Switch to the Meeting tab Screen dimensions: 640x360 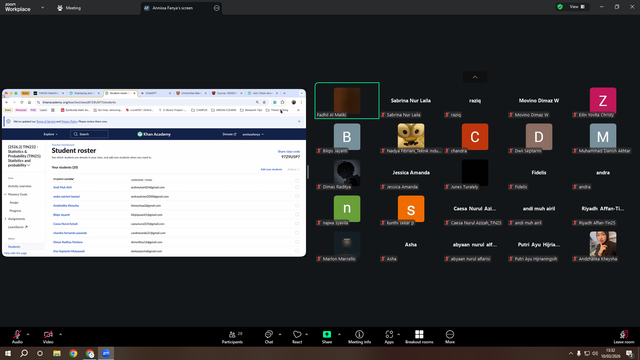point(69,8)
